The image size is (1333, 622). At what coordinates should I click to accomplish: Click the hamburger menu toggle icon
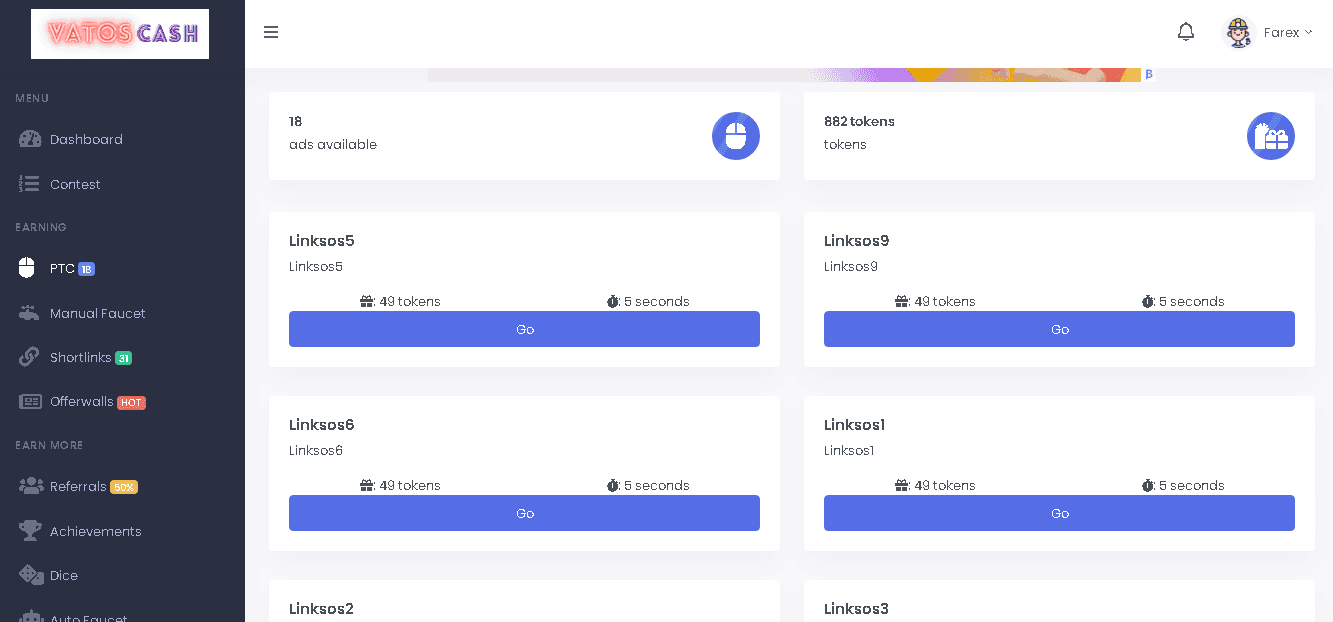click(x=271, y=32)
